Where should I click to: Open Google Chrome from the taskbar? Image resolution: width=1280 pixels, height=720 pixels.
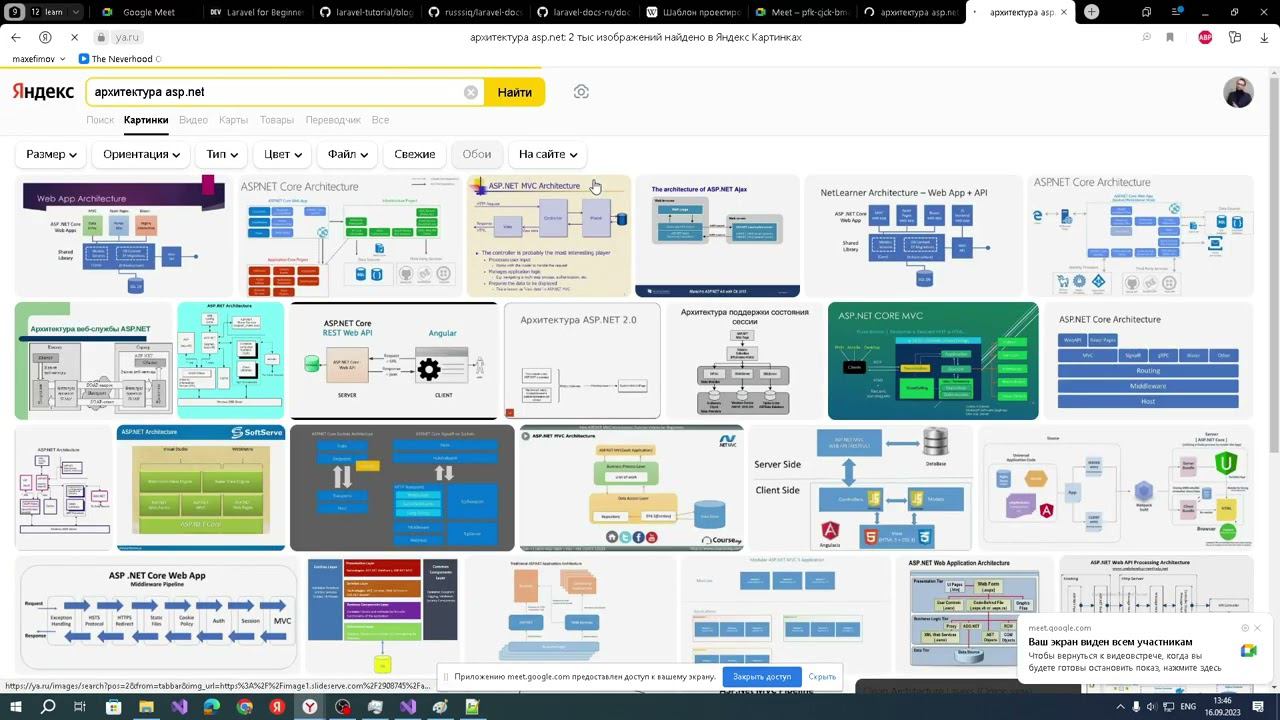245,707
